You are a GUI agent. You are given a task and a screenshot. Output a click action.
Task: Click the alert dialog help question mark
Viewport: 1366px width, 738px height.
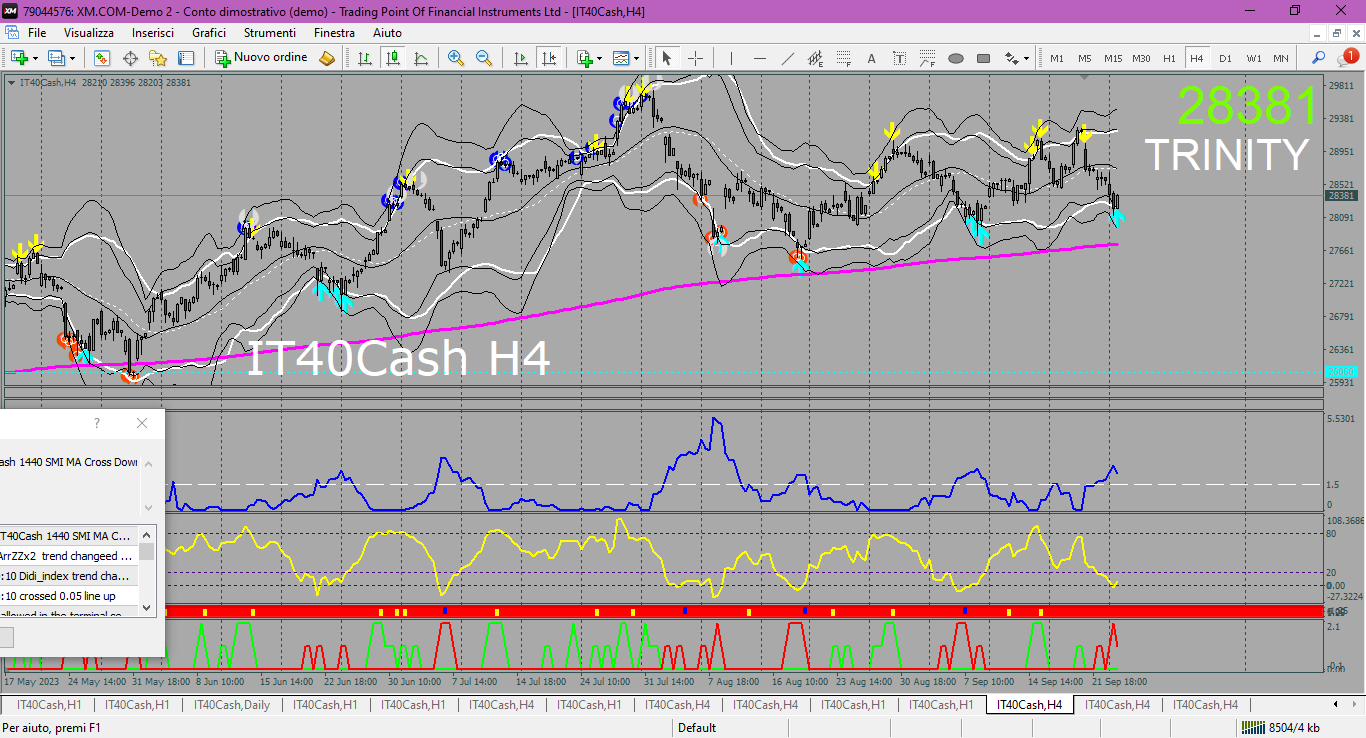click(x=97, y=423)
